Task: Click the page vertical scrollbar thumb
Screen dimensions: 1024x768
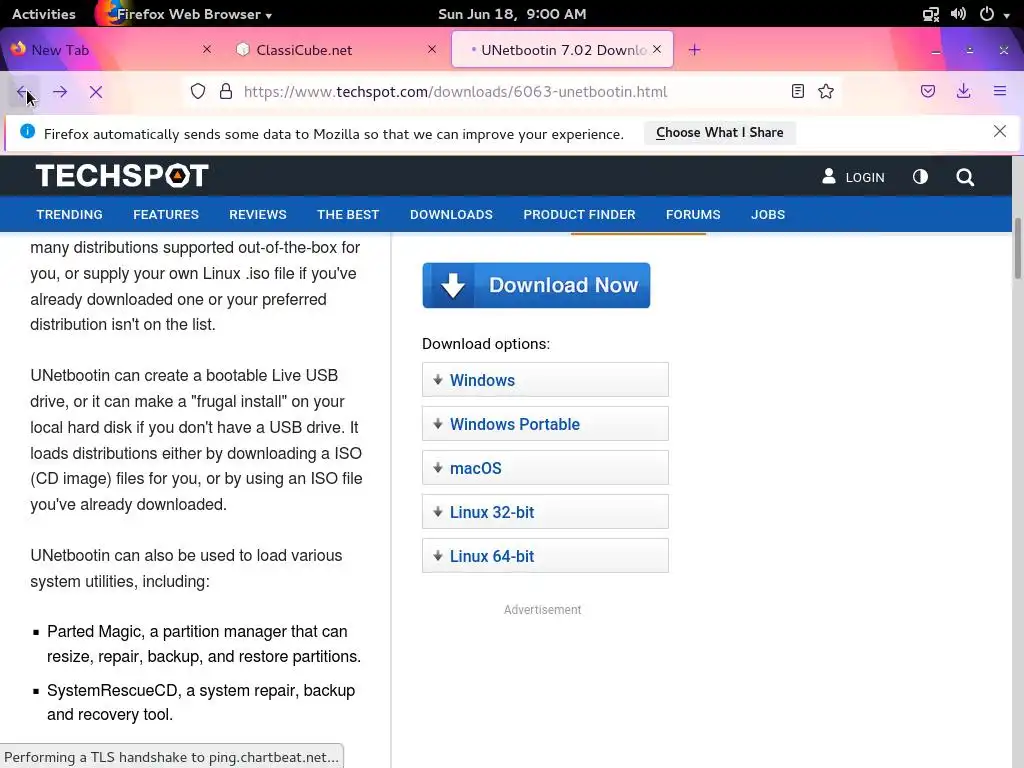Action: point(1017,249)
